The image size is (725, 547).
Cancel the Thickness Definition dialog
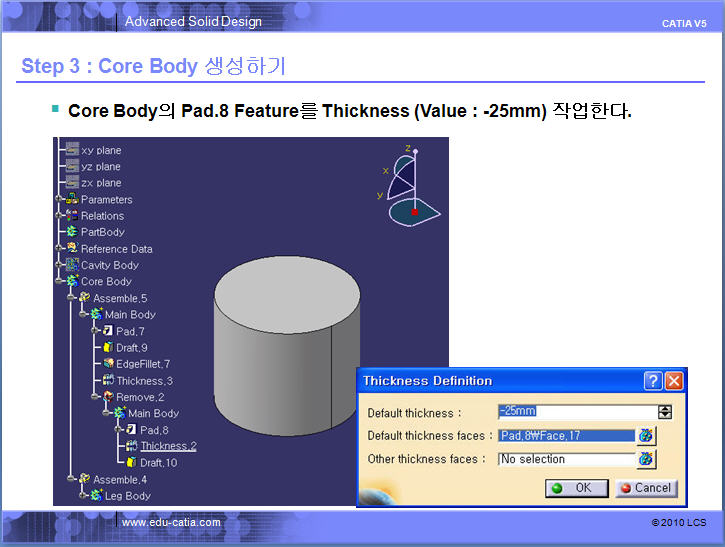point(645,488)
